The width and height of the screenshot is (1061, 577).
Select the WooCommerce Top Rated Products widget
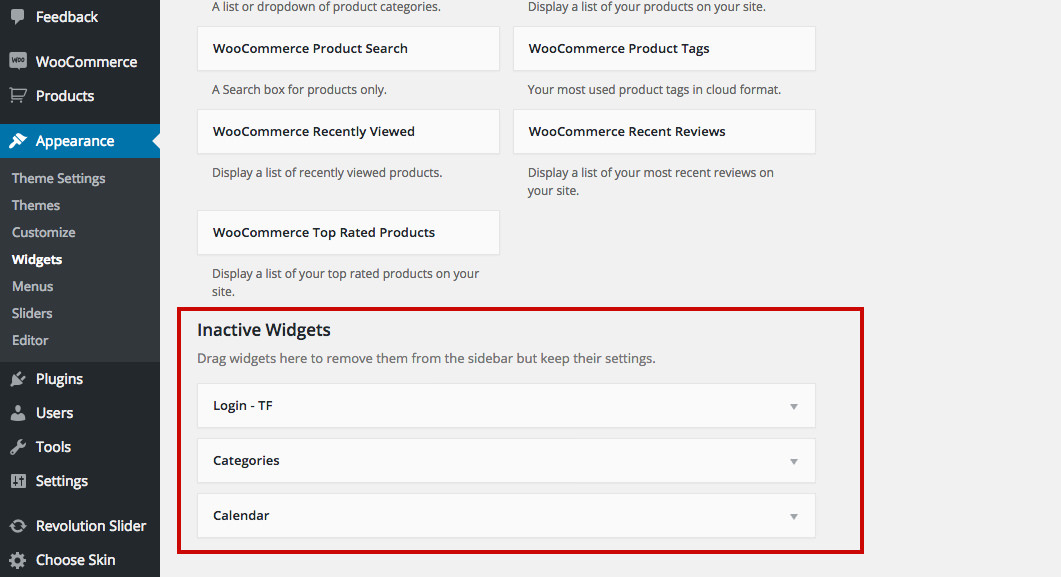pos(348,233)
